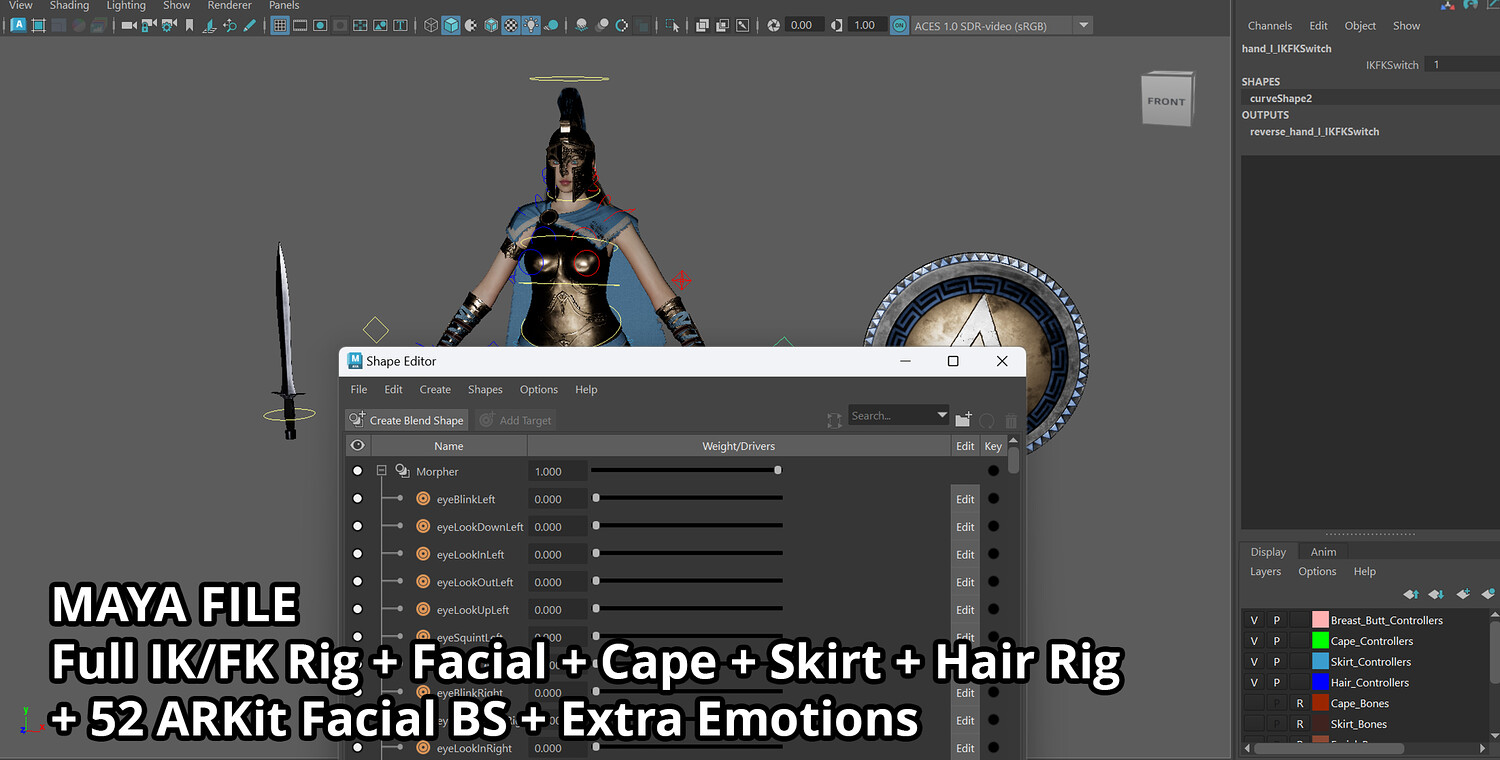
Task: Open the Layers menu in layer editor
Action: (x=1265, y=572)
